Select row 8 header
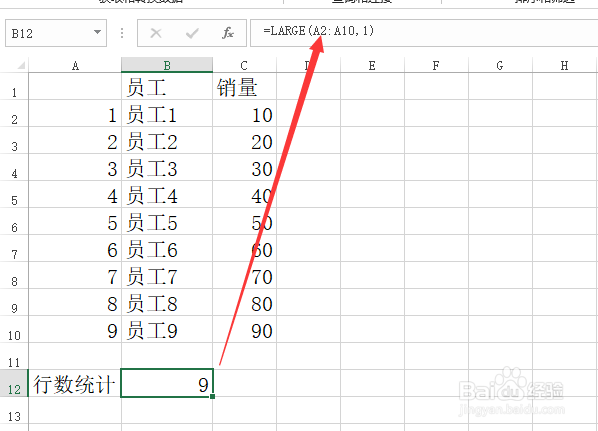Viewport: 598px width, 431px height. [x=14, y=275]
